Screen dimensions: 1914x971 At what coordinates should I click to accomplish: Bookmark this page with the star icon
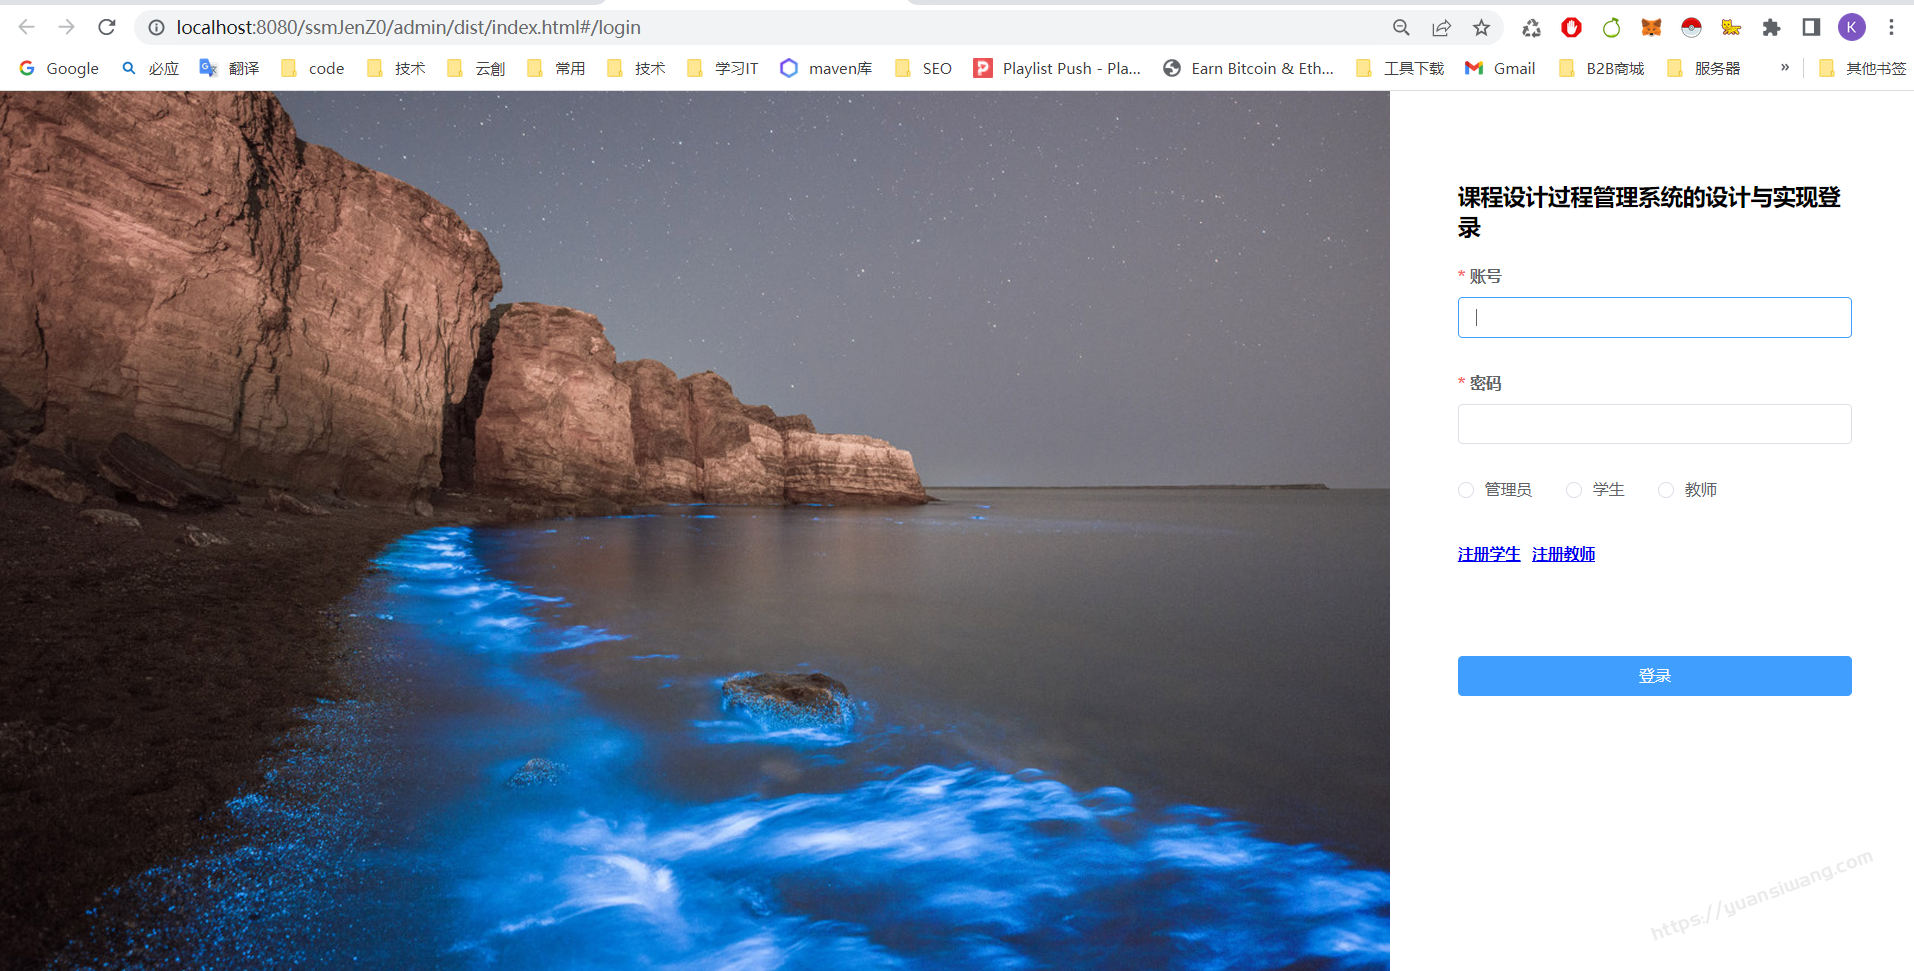[1482, 28]
